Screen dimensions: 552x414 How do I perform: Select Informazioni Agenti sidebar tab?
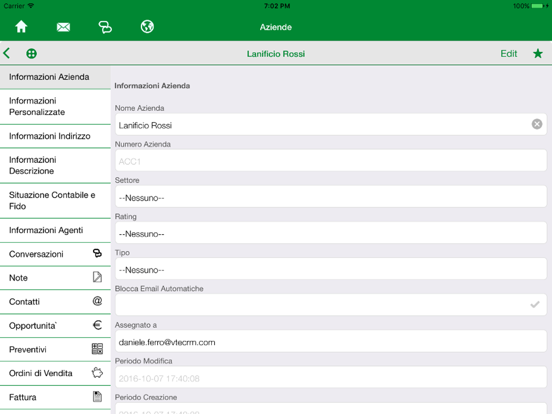55,231
